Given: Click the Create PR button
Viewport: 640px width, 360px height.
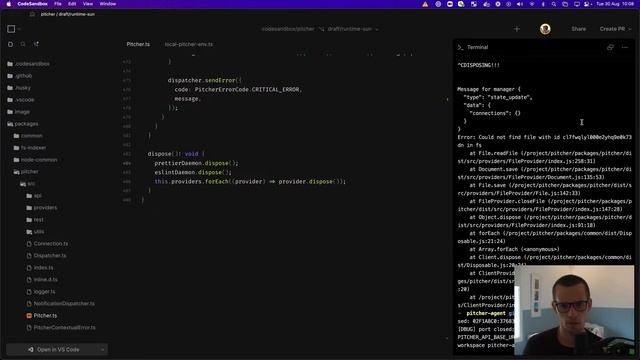Looking at the screenshot, I should click(612, 29).
